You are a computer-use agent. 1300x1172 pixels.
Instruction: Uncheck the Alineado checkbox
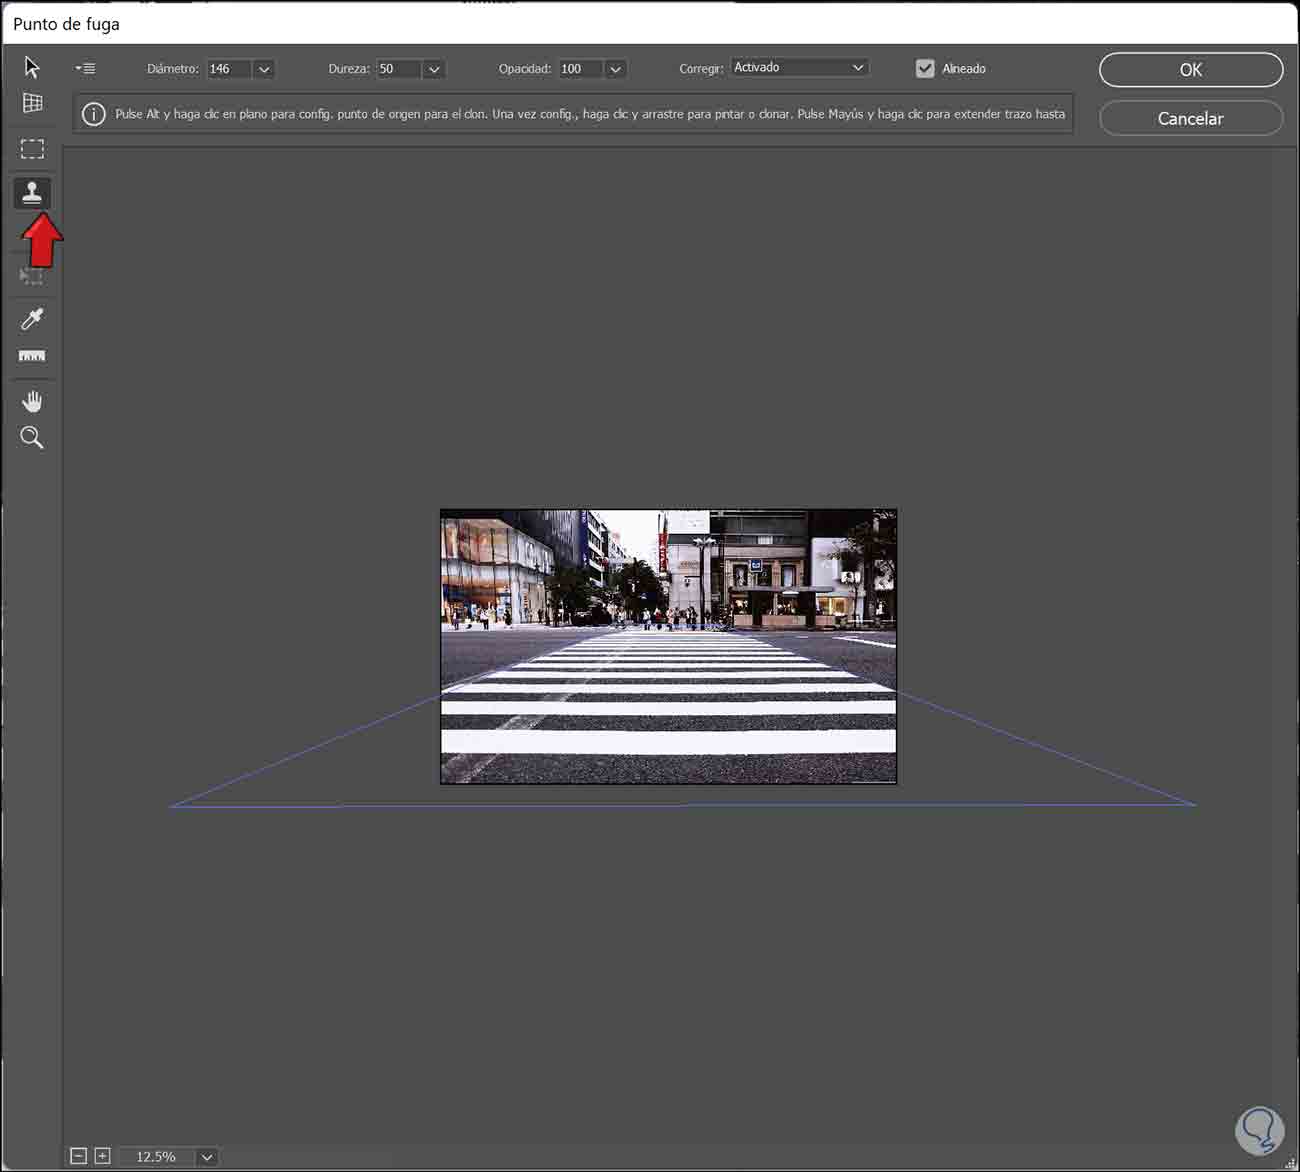tap(925, 69)
